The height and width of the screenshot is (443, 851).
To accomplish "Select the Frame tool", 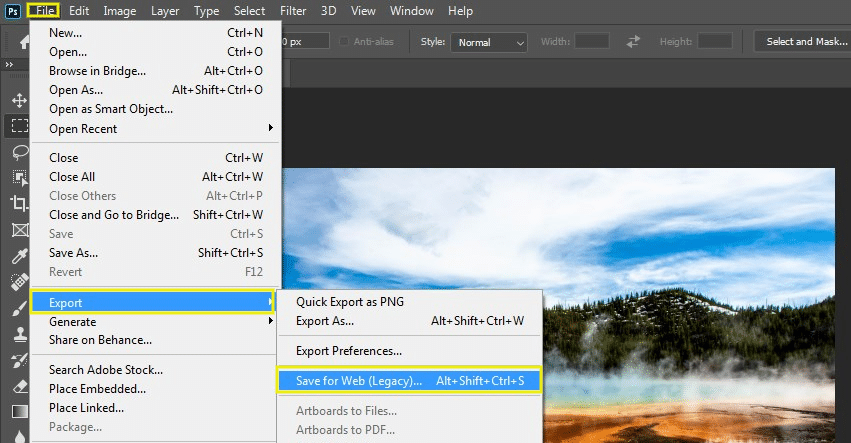I will pyautogui.click(x=20, y=230).
